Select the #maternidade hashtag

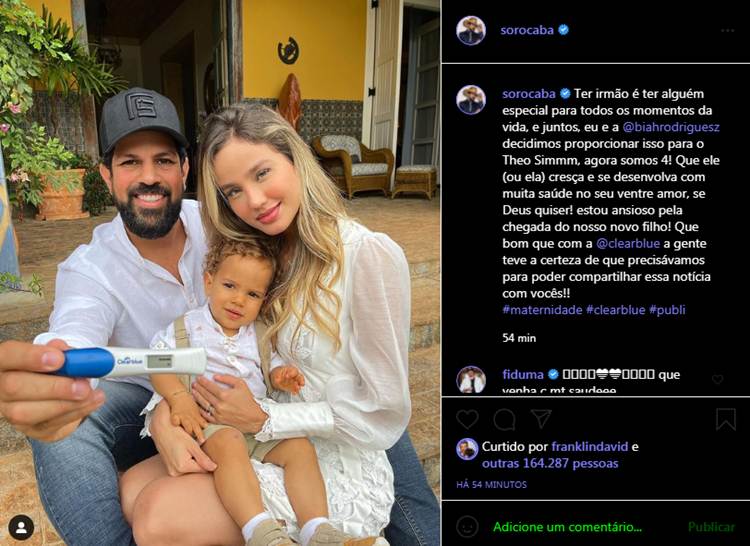coord(542,310)
